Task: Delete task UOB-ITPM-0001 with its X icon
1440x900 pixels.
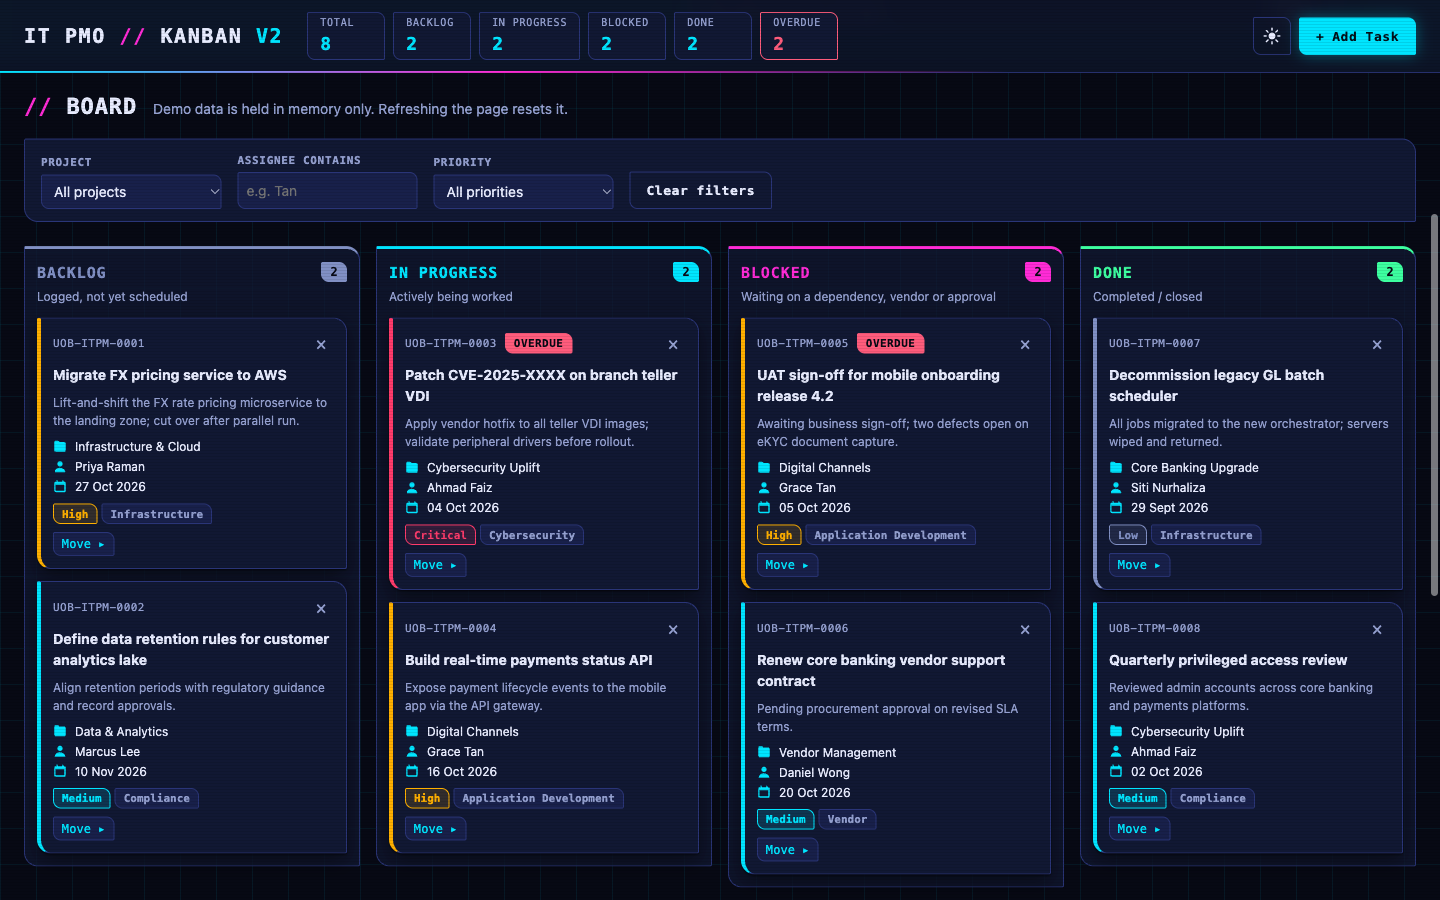Action: (x=321, y=345)
